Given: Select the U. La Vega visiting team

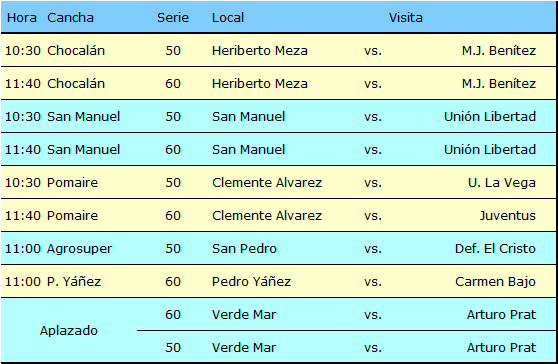Looking at the screenshot, I should point(502,183).
